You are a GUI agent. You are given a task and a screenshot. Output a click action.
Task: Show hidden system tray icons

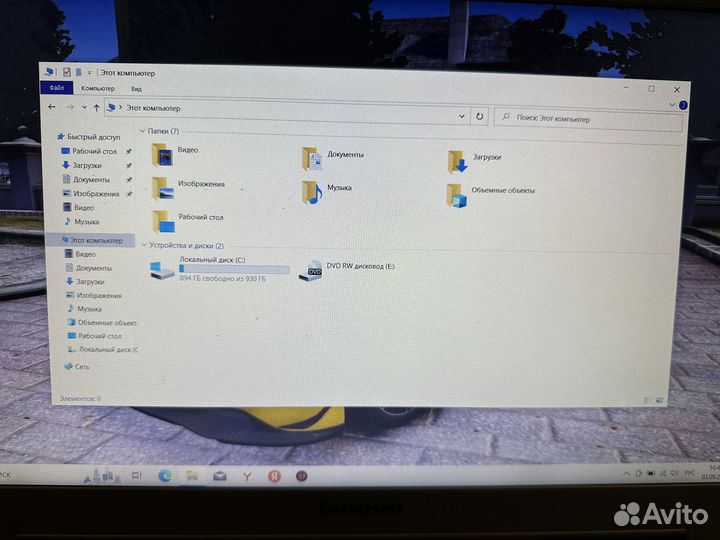(627, 473)
